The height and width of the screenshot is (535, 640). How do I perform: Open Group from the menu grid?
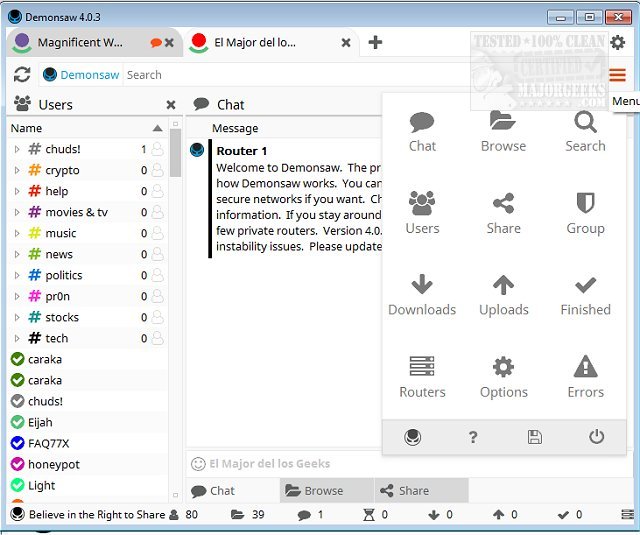(585, 213)
